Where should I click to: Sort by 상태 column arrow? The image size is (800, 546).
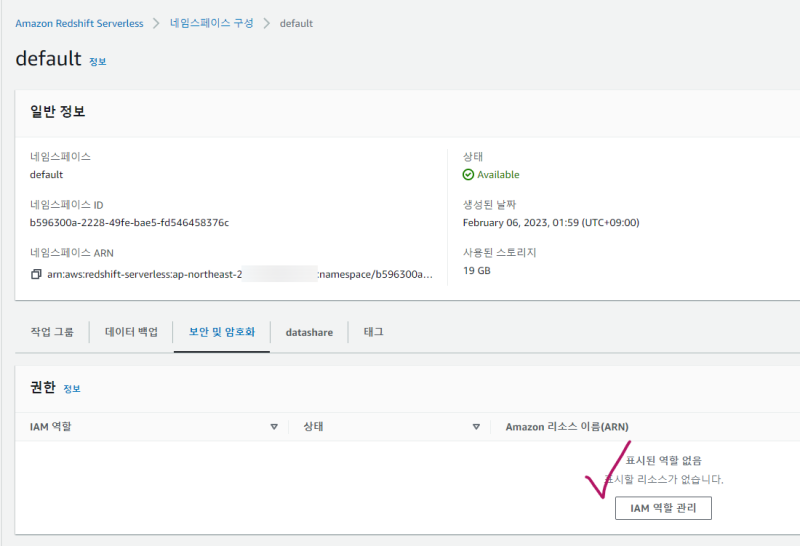(x=476, y=427)
